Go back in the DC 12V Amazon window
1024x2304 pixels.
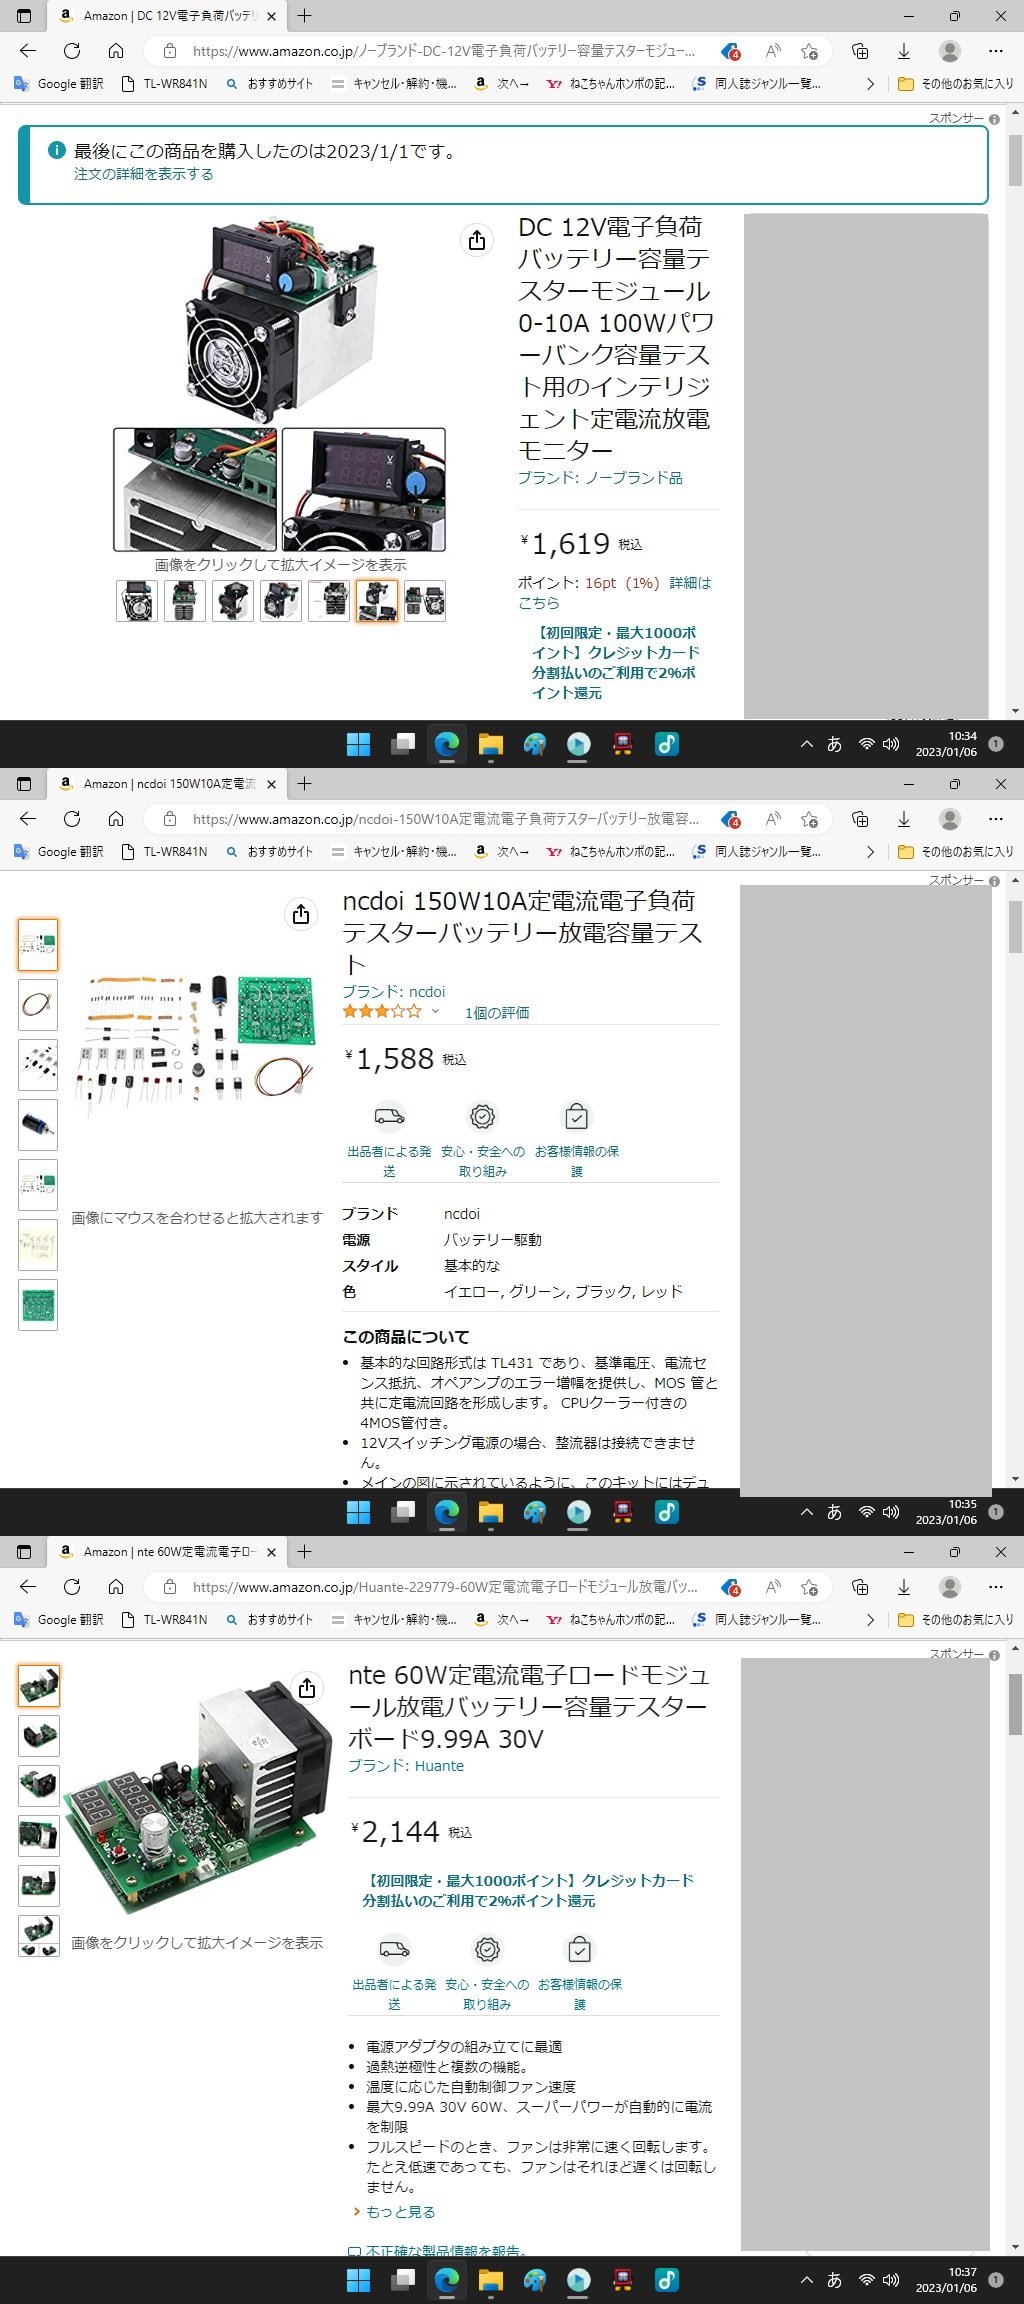pos(28,51)
